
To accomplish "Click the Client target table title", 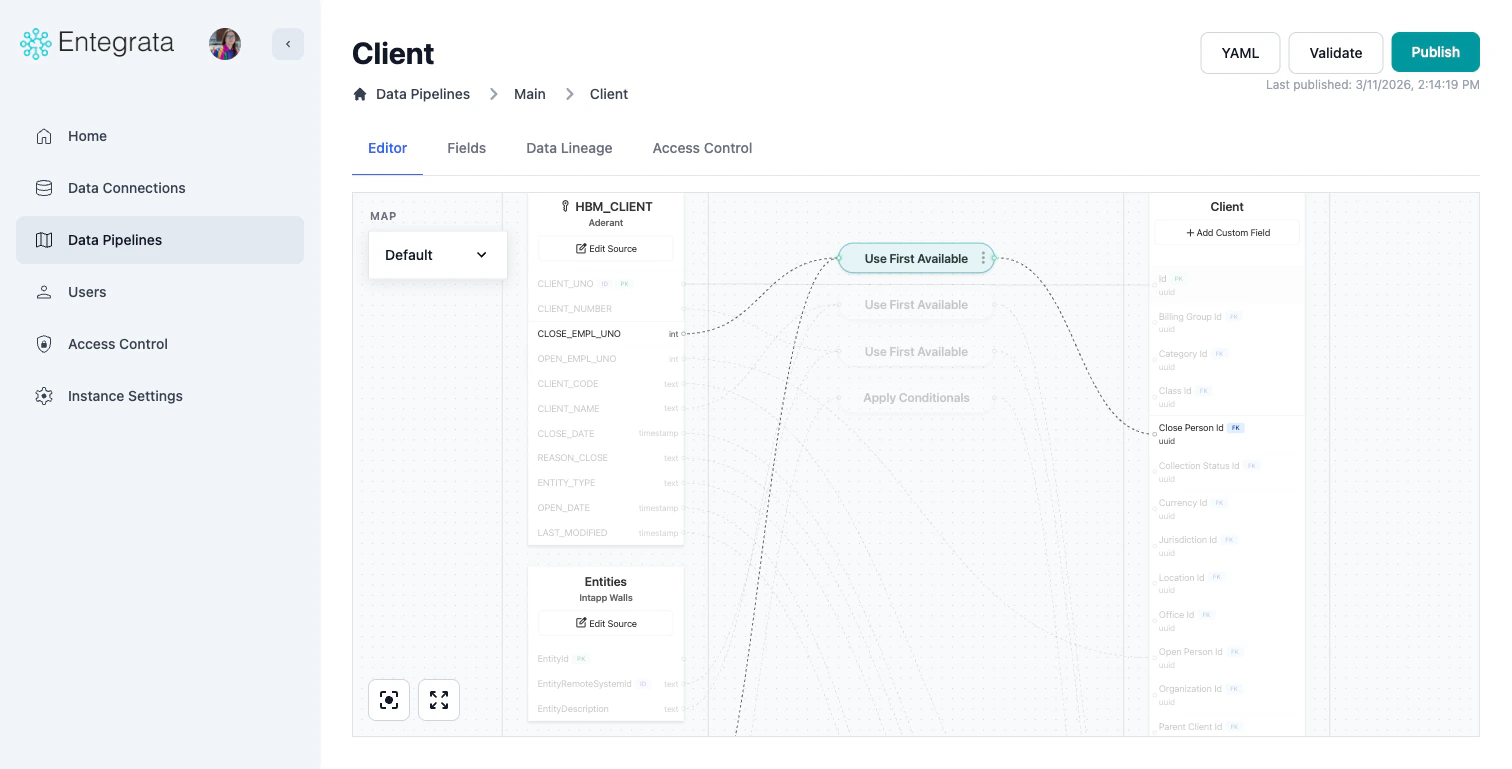I will pos(1227,207).
